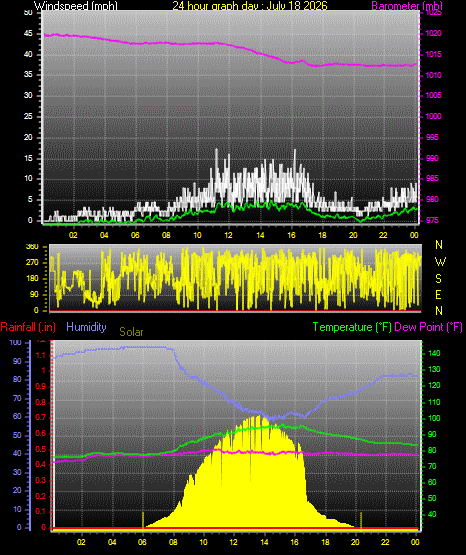Pick the 25 value on the windspeed axis
Screen dimensions: 466x555
click(x=28, y=116)
